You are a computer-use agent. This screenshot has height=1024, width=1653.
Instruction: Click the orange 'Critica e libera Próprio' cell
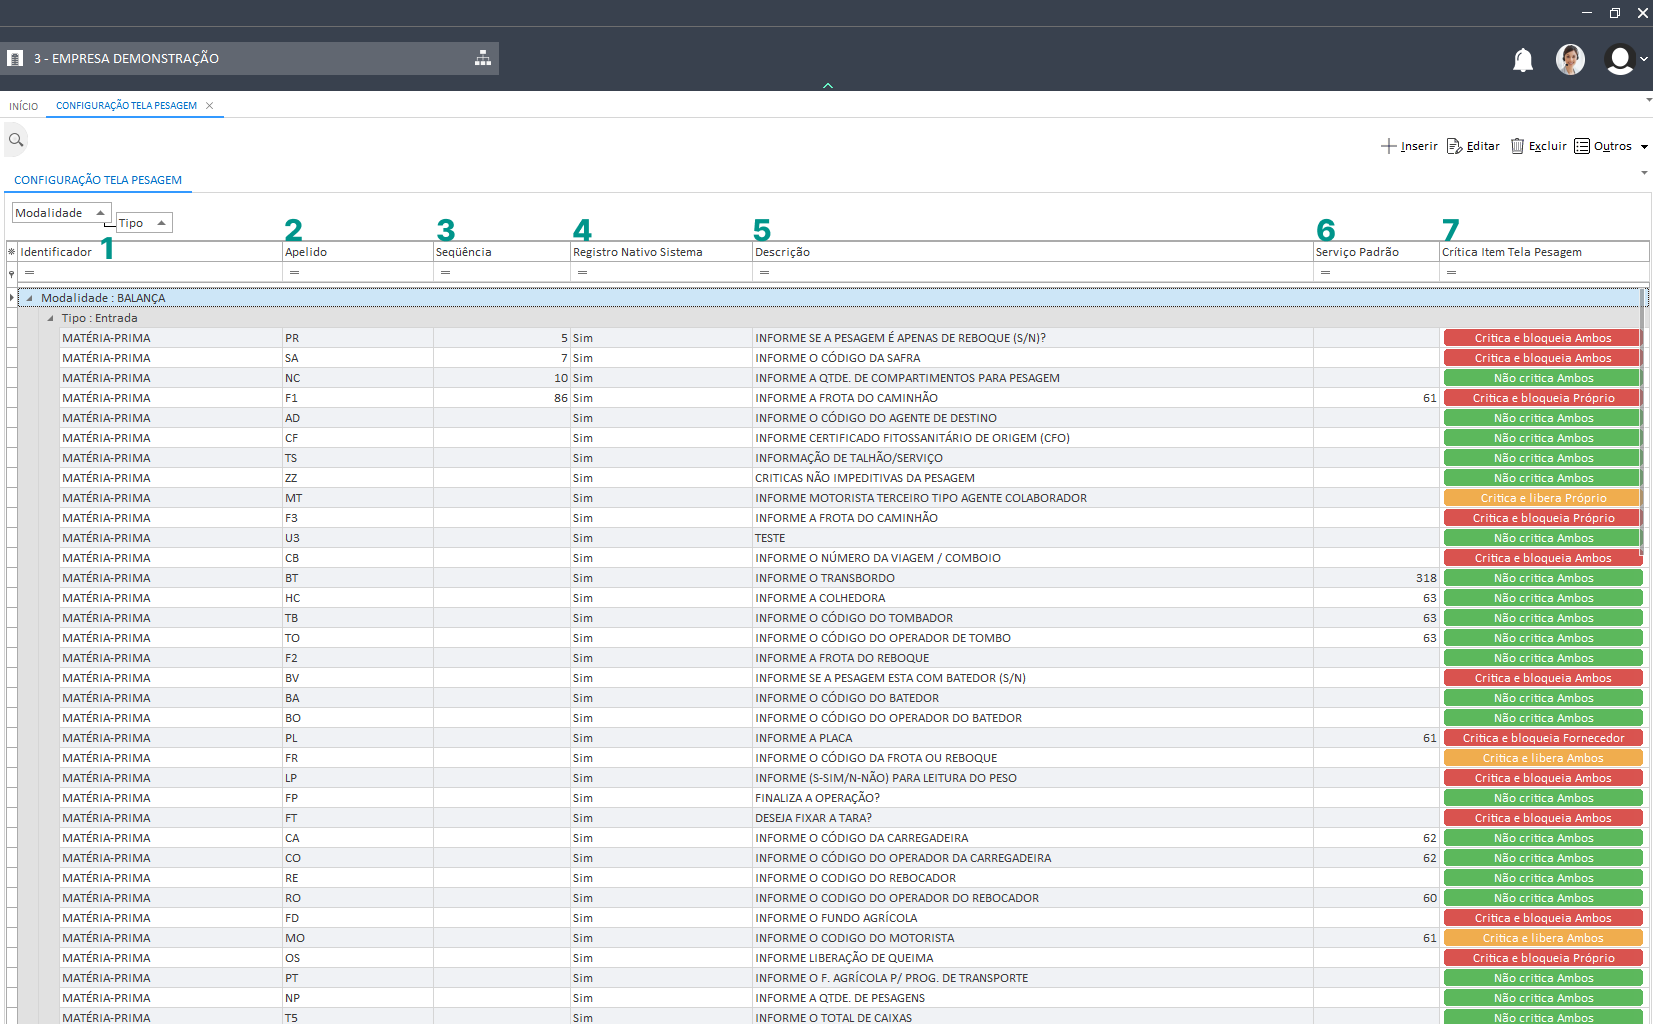pos(1542,498)
